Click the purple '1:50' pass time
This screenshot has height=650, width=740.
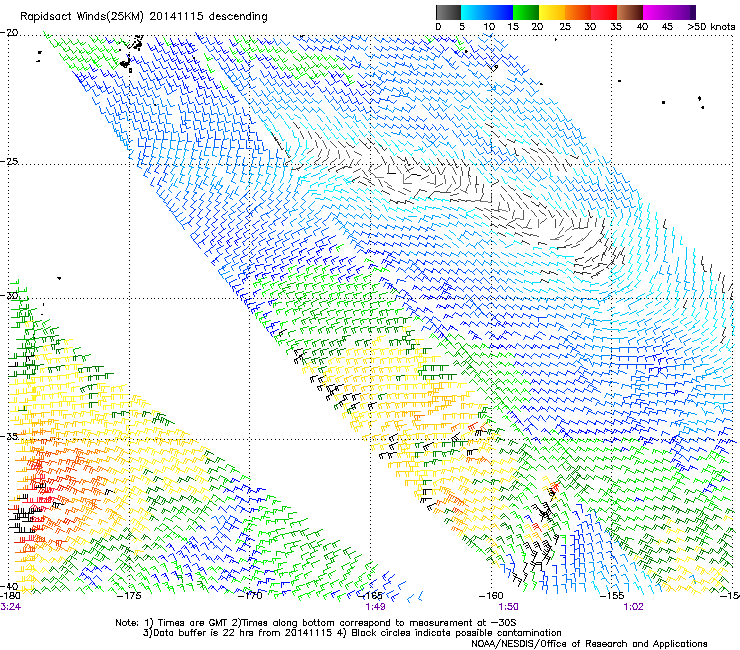(508, 607)
